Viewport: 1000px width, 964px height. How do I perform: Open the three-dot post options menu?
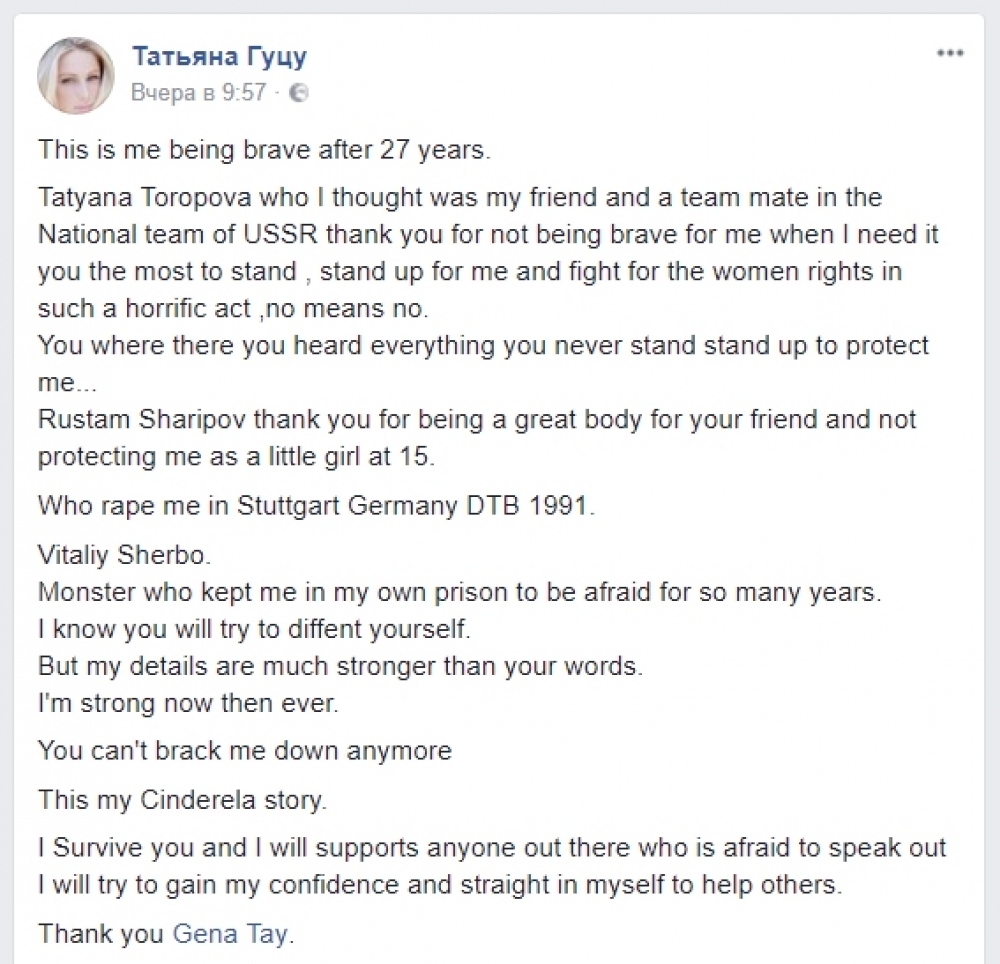click(949, 53)
